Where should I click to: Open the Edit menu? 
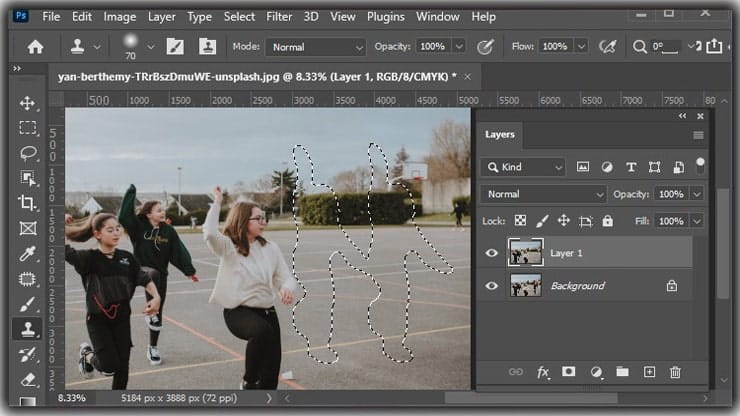pos(82,17)
